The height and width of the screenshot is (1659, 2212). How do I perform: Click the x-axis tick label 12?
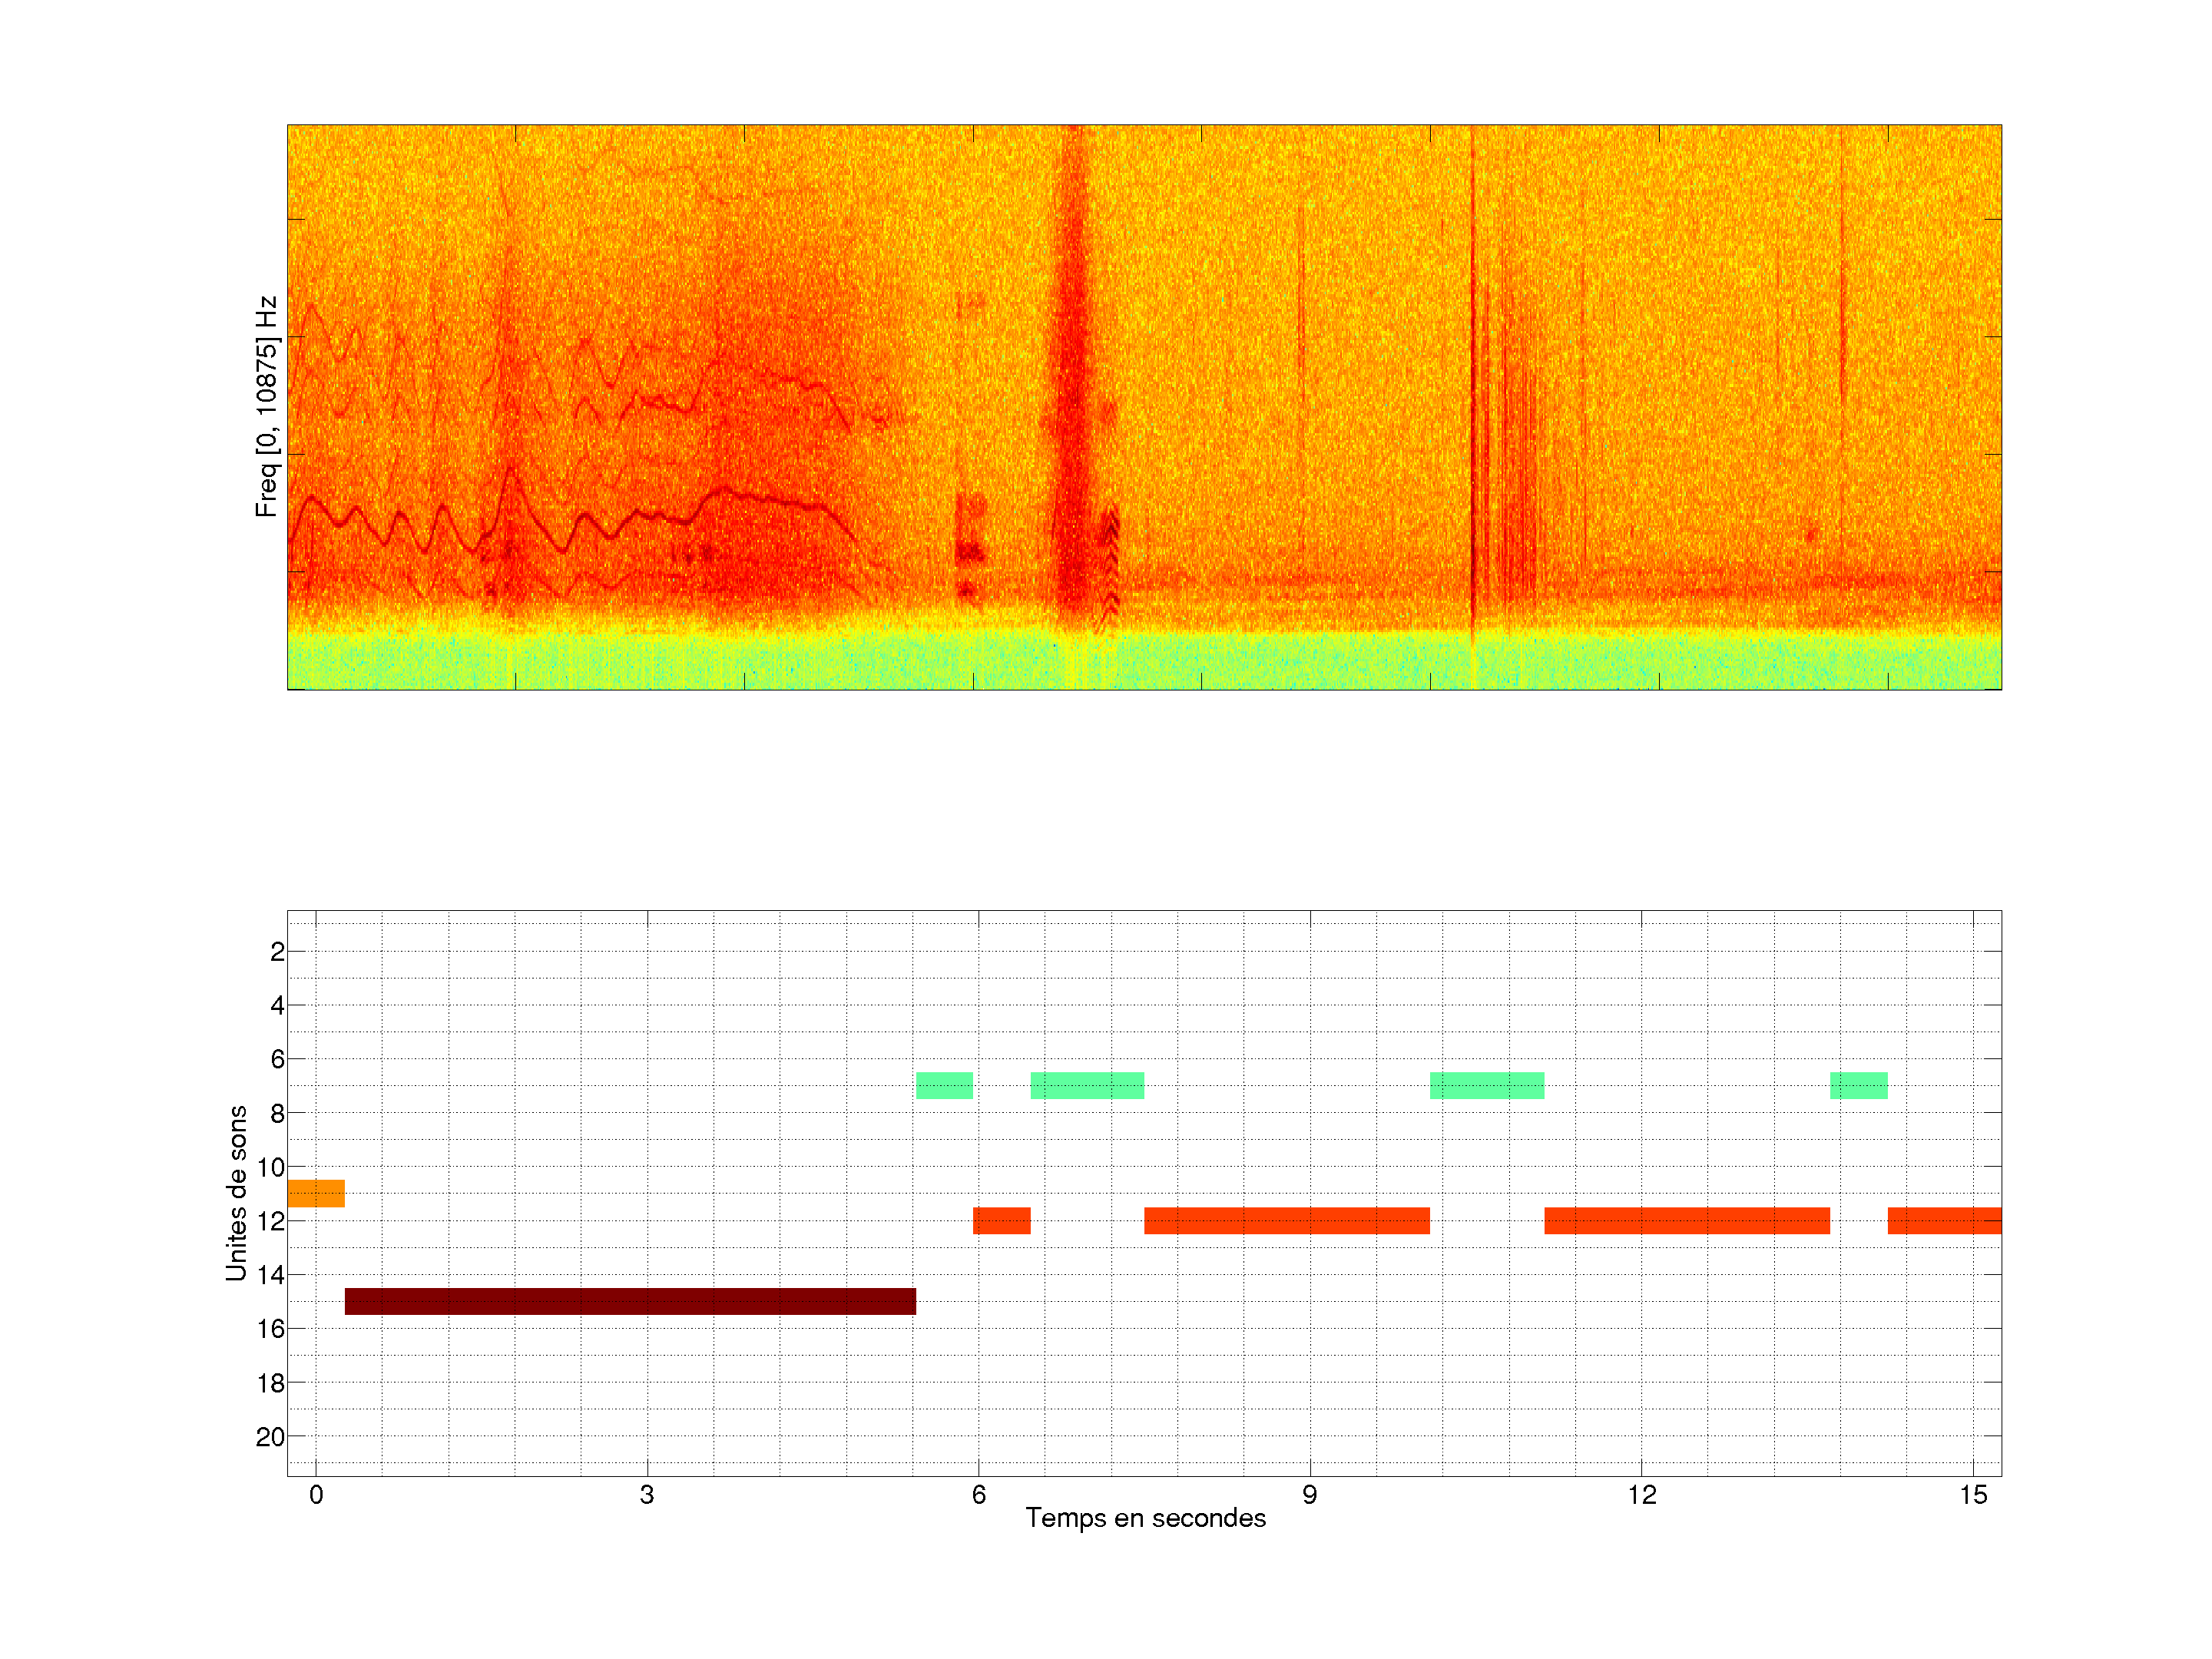(1641, 1495)
